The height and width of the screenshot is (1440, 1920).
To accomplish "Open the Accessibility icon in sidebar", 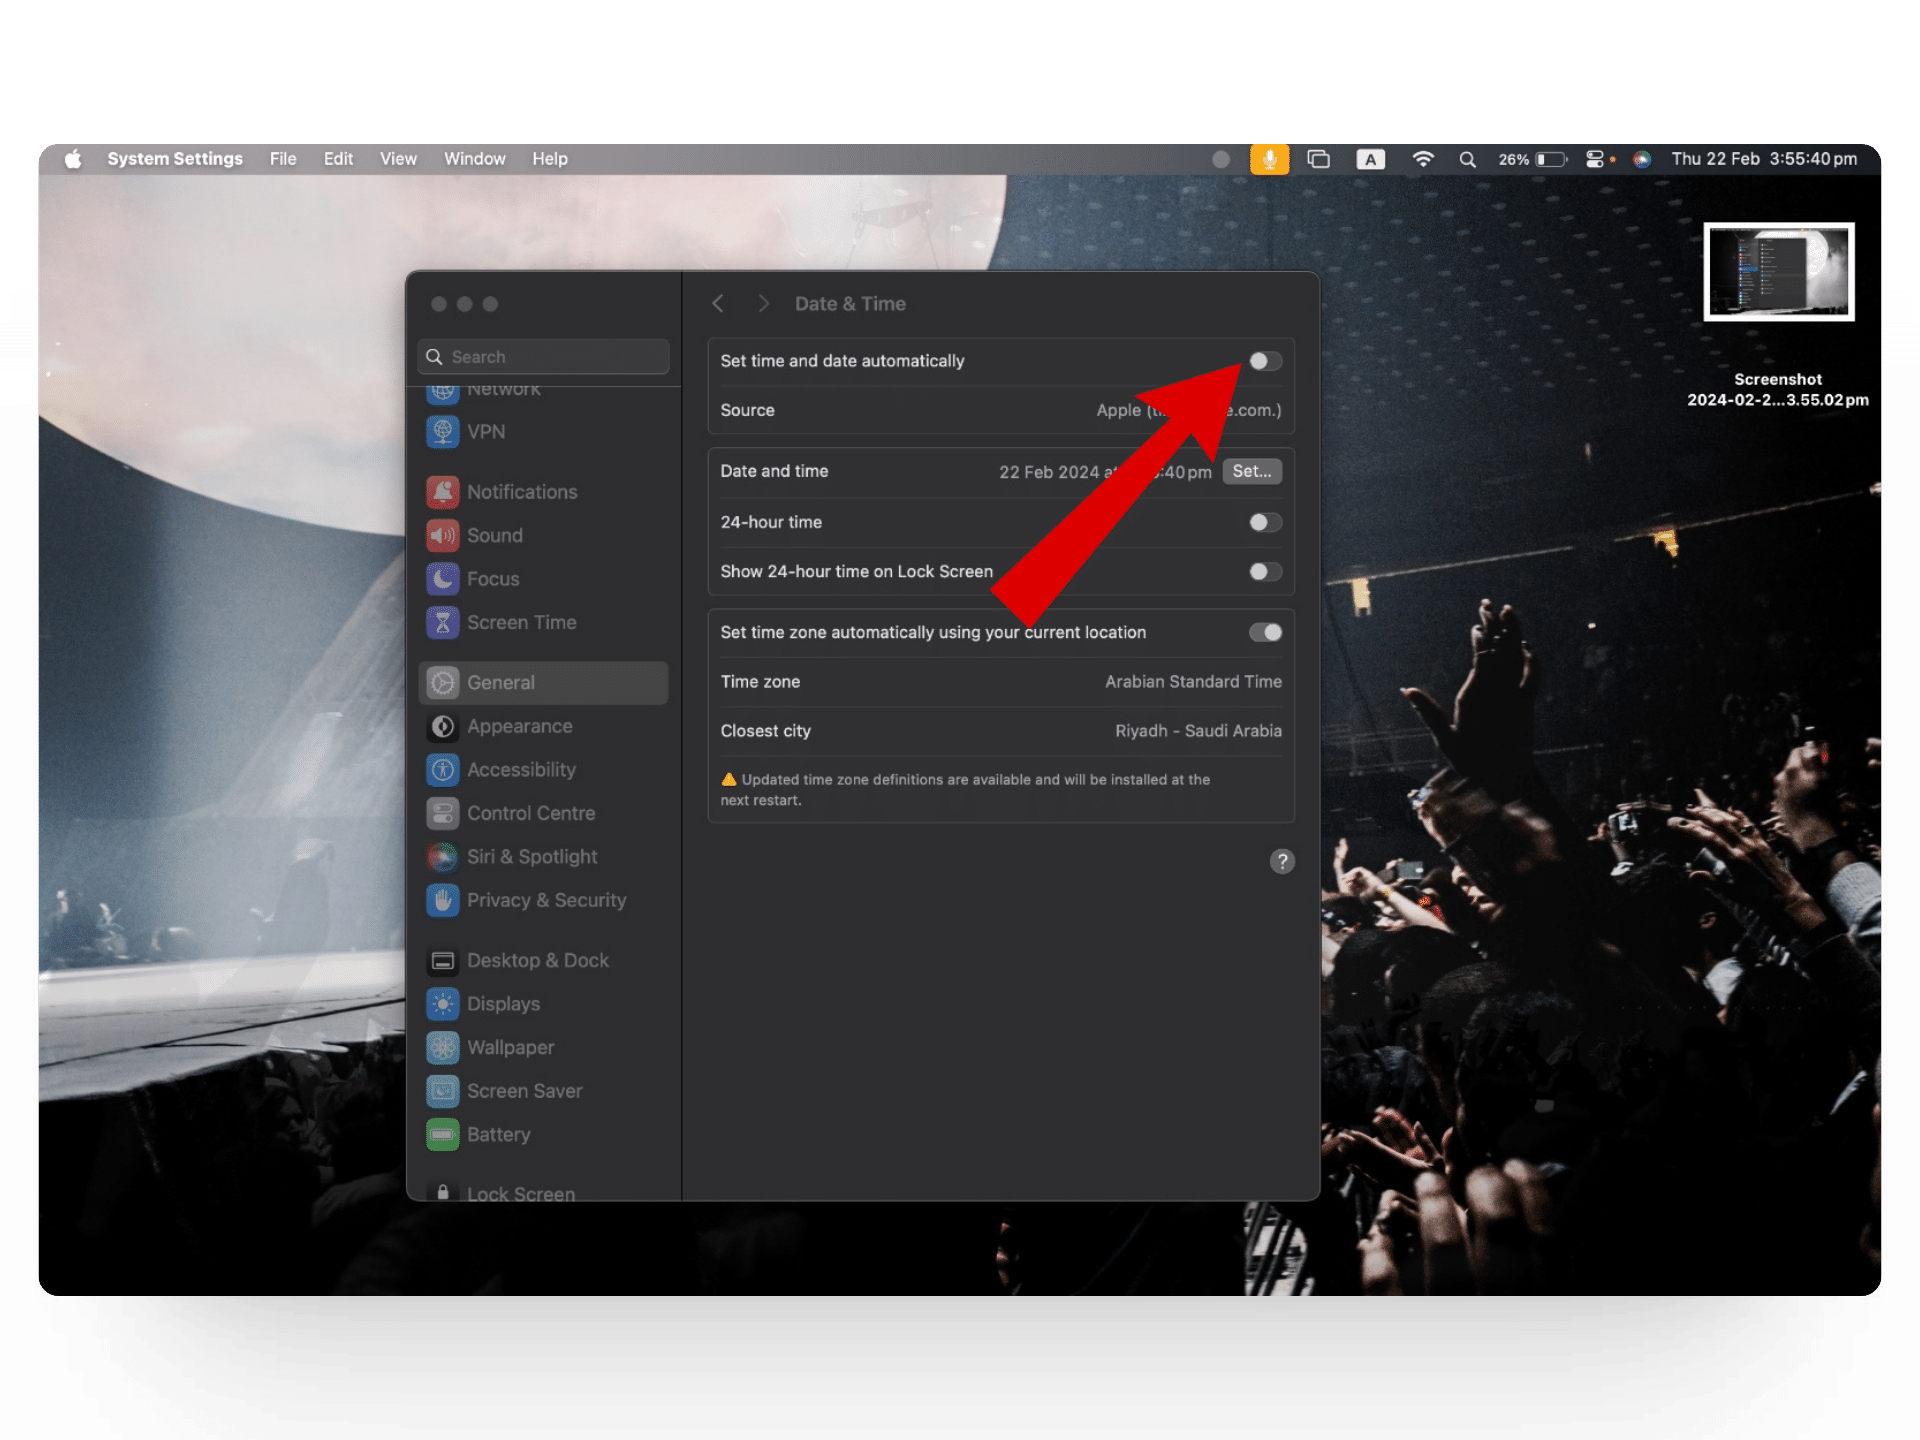I will tap(443, 770).
